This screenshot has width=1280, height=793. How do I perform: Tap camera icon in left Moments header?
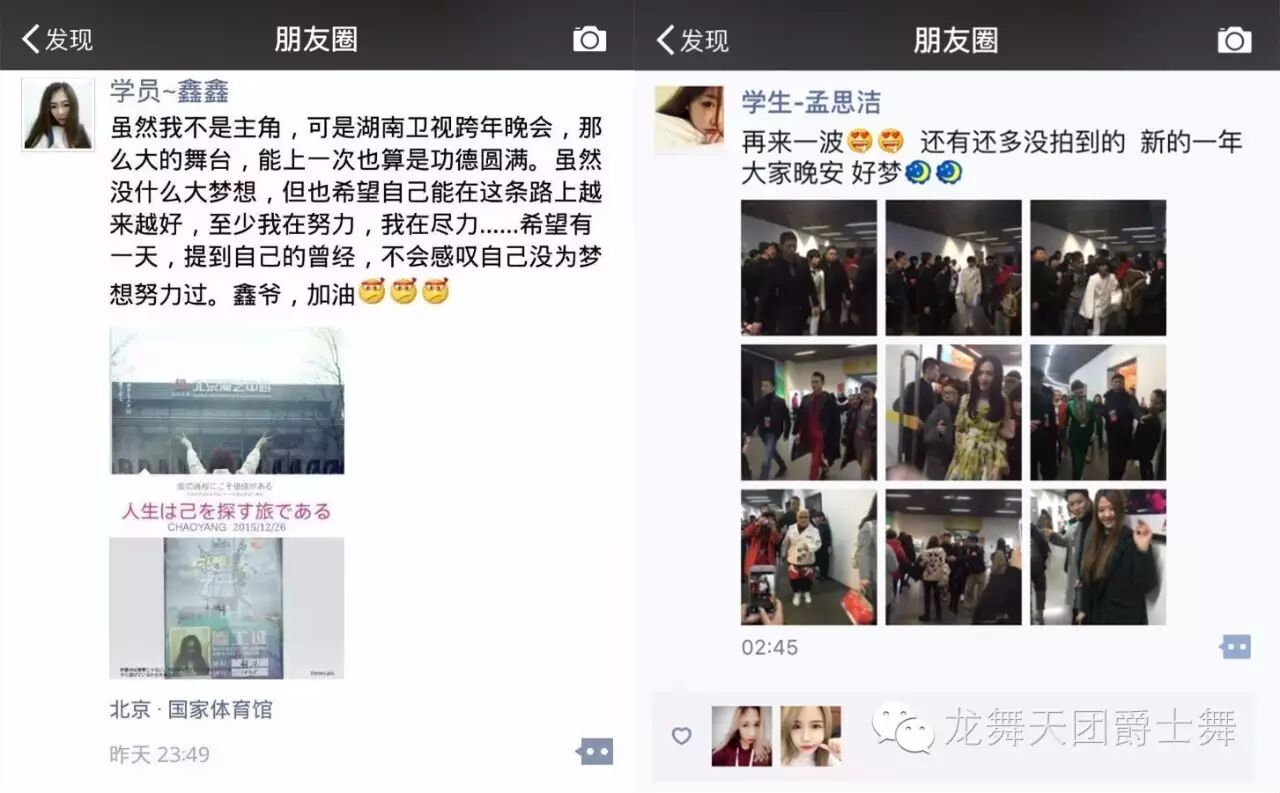[x=589, y=39]
